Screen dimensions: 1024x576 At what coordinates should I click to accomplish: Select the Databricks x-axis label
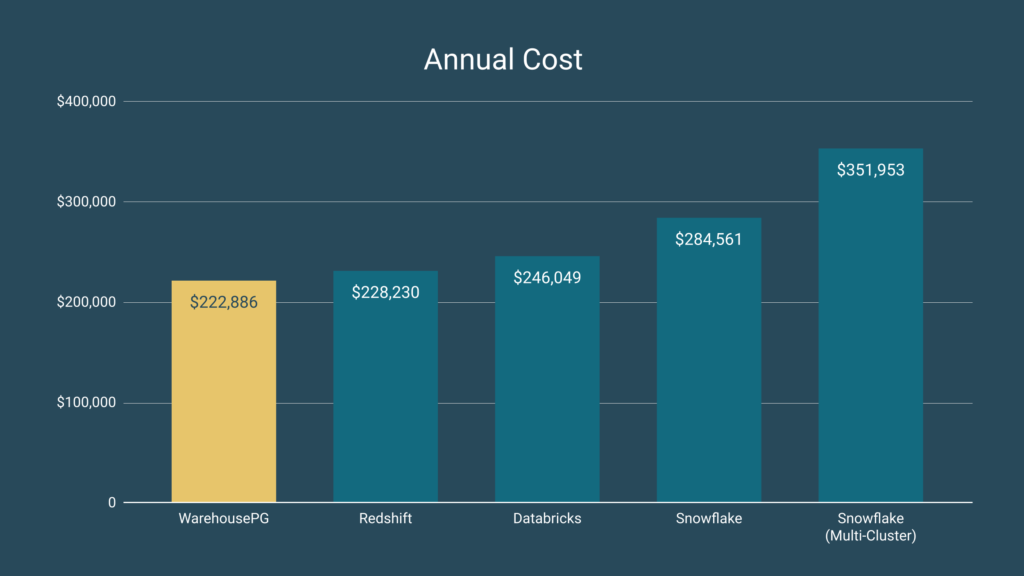(x=547, y=519)
